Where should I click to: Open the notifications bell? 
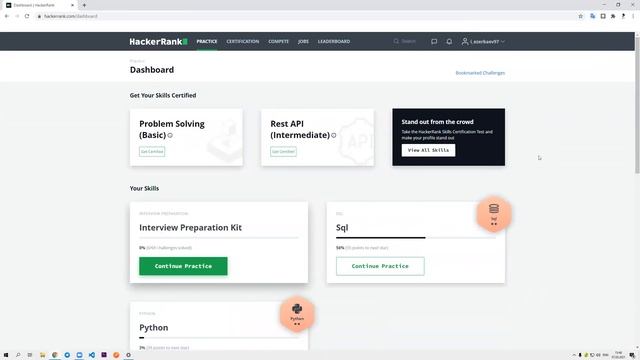(449, 41)
